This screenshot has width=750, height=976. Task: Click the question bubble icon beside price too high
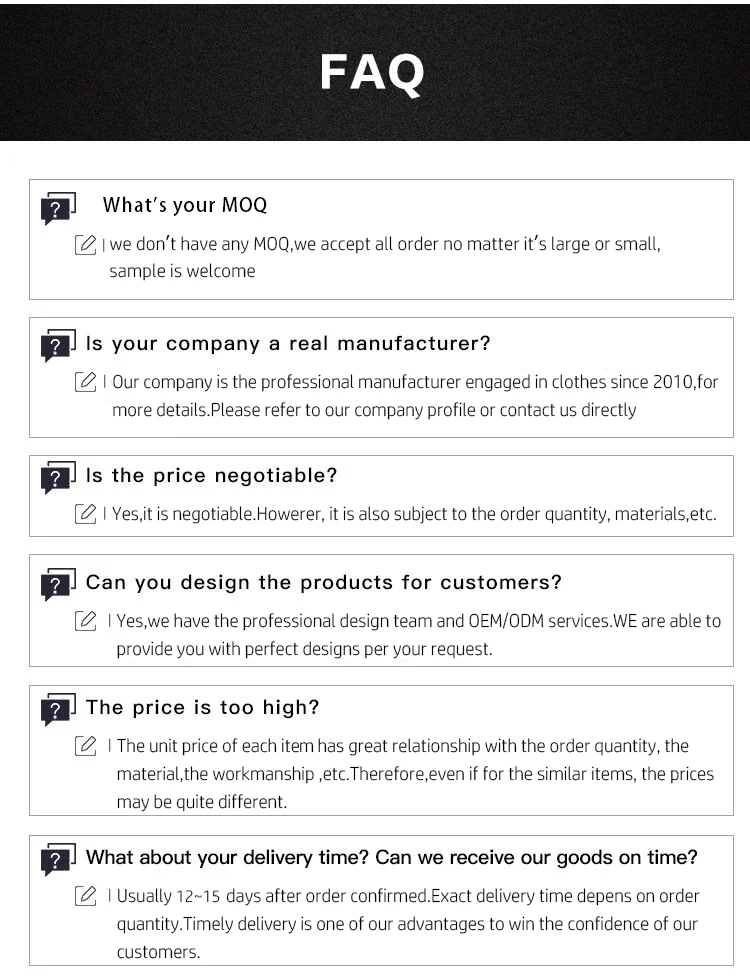[x=59, y=710]
